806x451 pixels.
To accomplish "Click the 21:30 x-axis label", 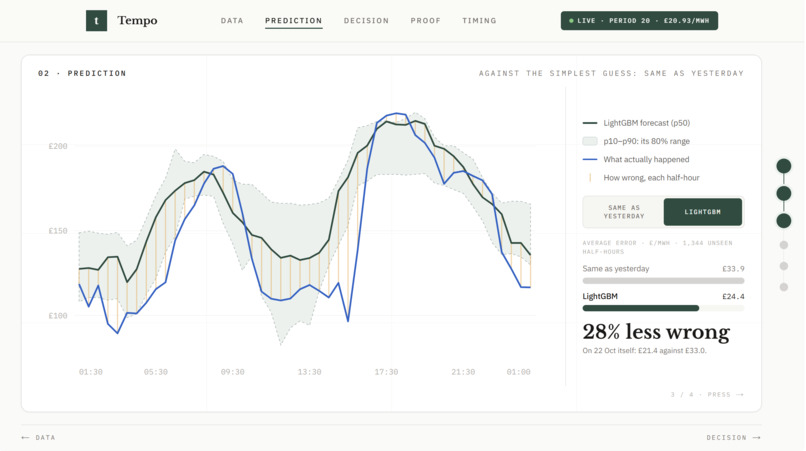I will point(463,372).
